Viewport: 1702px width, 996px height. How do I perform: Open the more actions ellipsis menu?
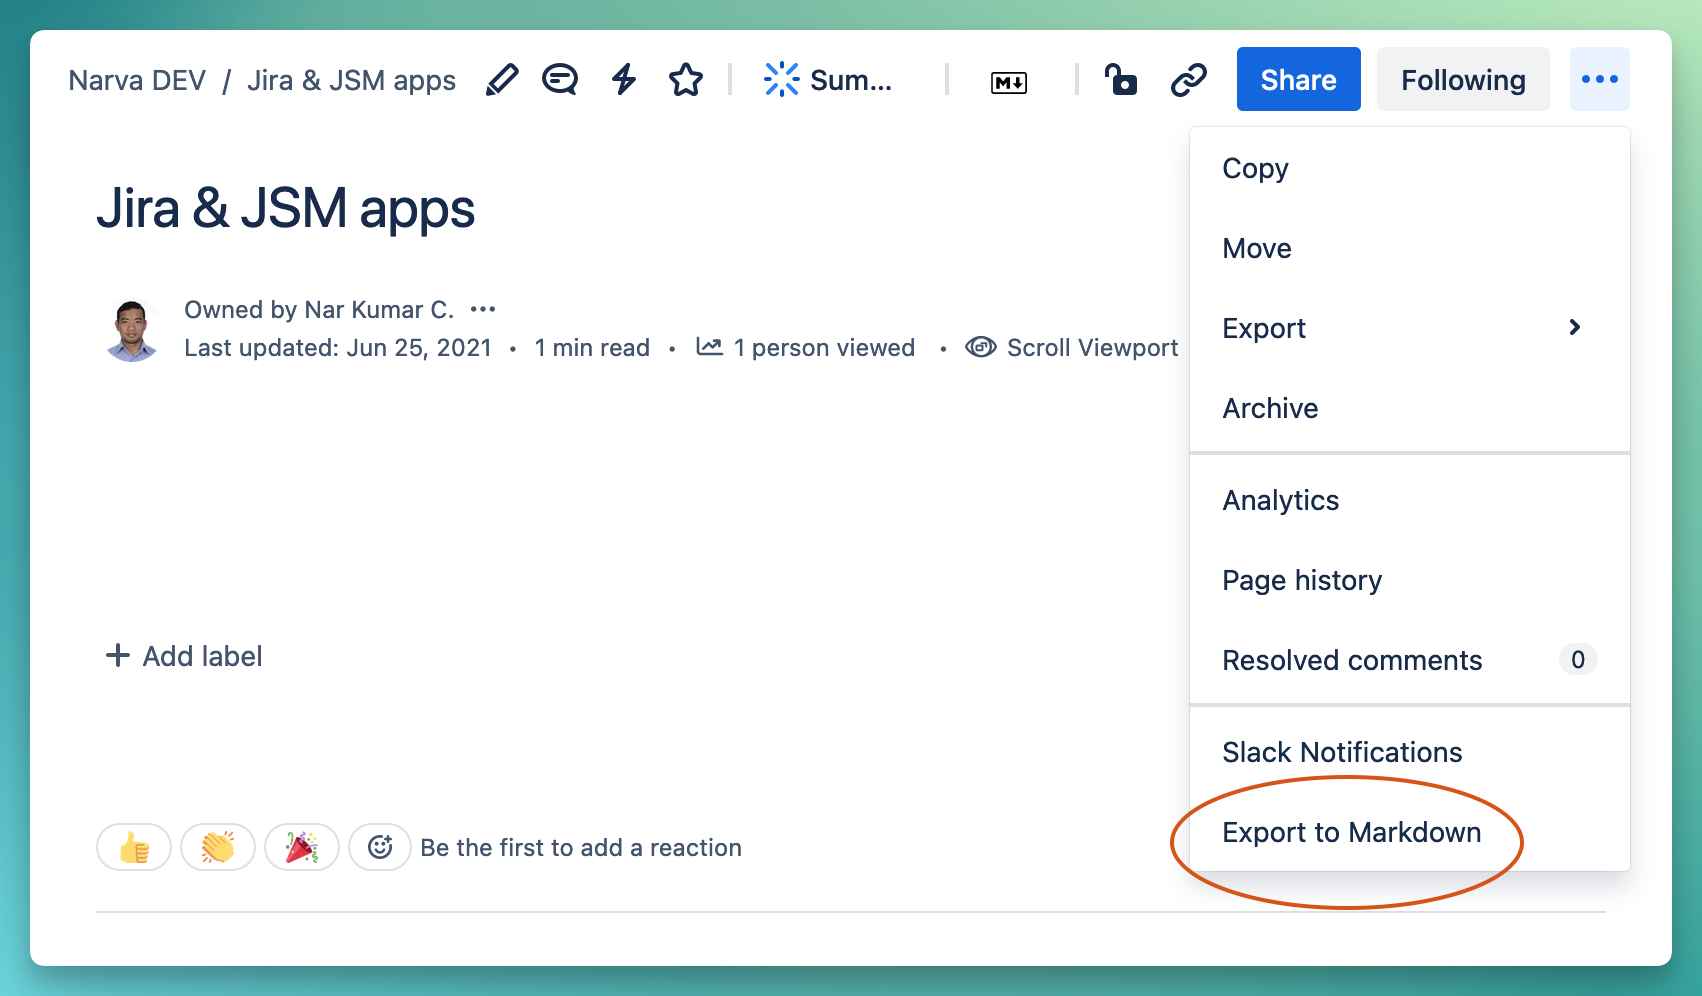[x=1599, y=79]
